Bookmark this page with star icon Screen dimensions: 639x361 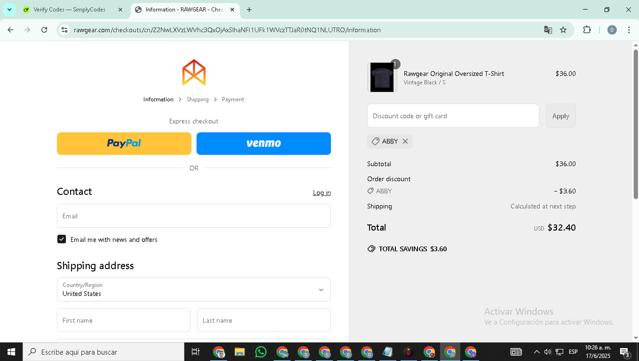pyautogui.click(x=563, y=30)
